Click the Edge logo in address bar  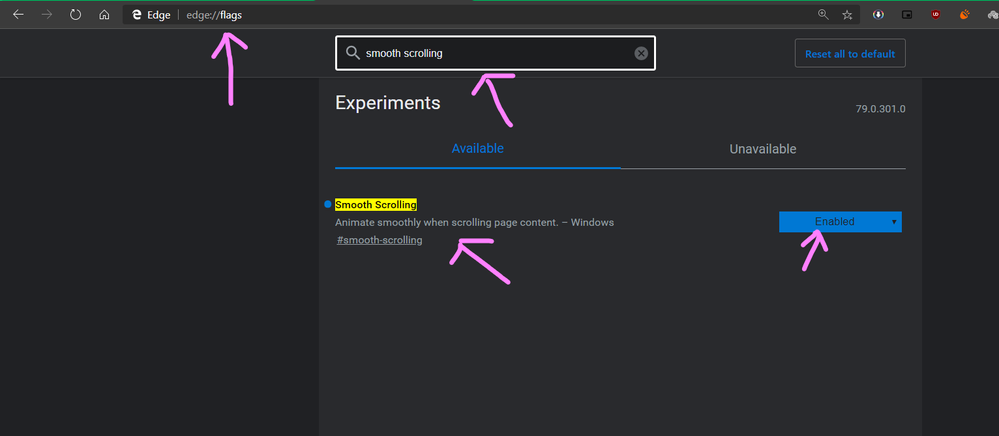coord(136,15)
